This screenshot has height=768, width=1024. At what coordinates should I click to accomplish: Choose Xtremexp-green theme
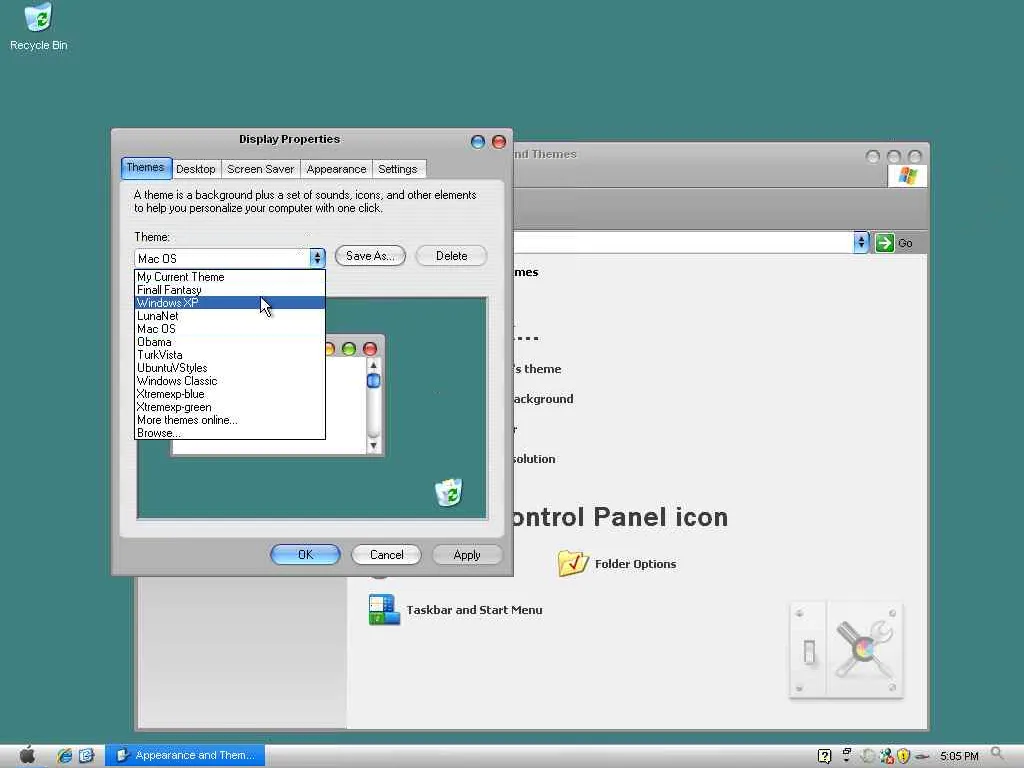230,408
